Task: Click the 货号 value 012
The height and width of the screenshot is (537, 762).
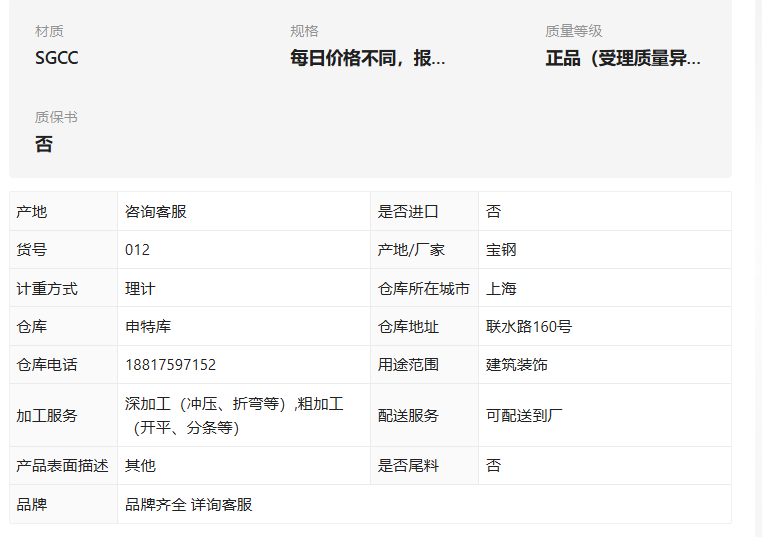Action: [138, 250]
